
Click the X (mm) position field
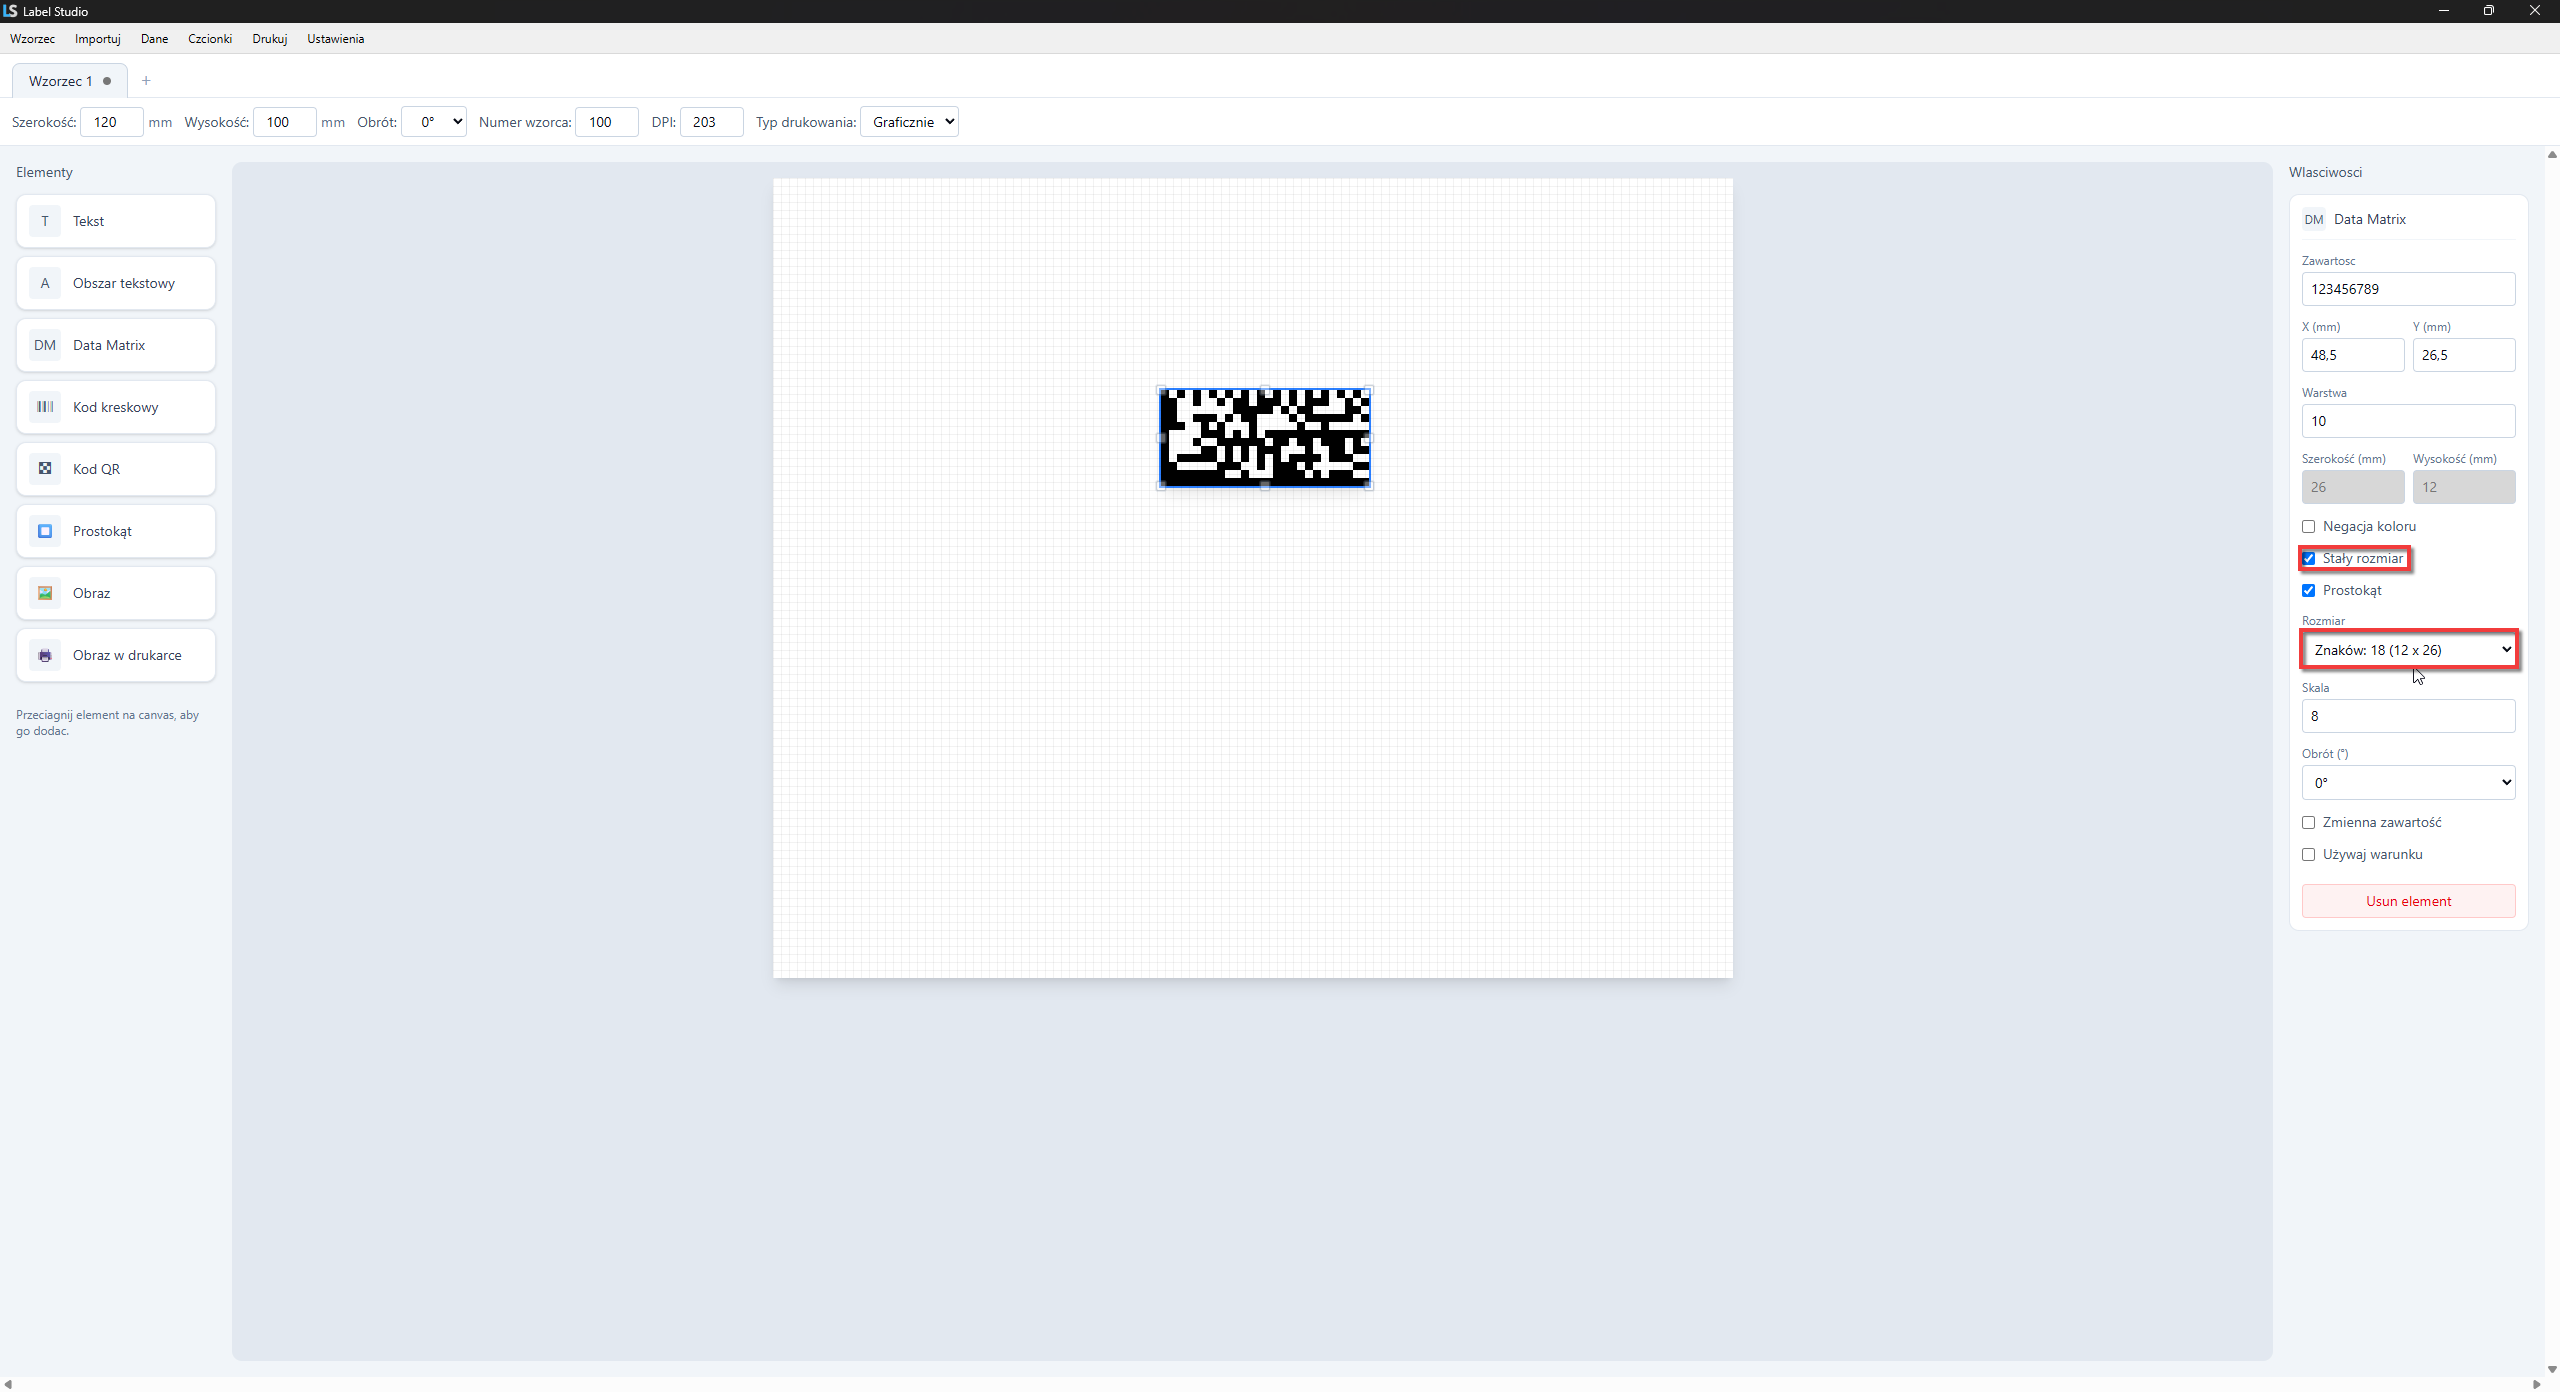click(2352, 355)
